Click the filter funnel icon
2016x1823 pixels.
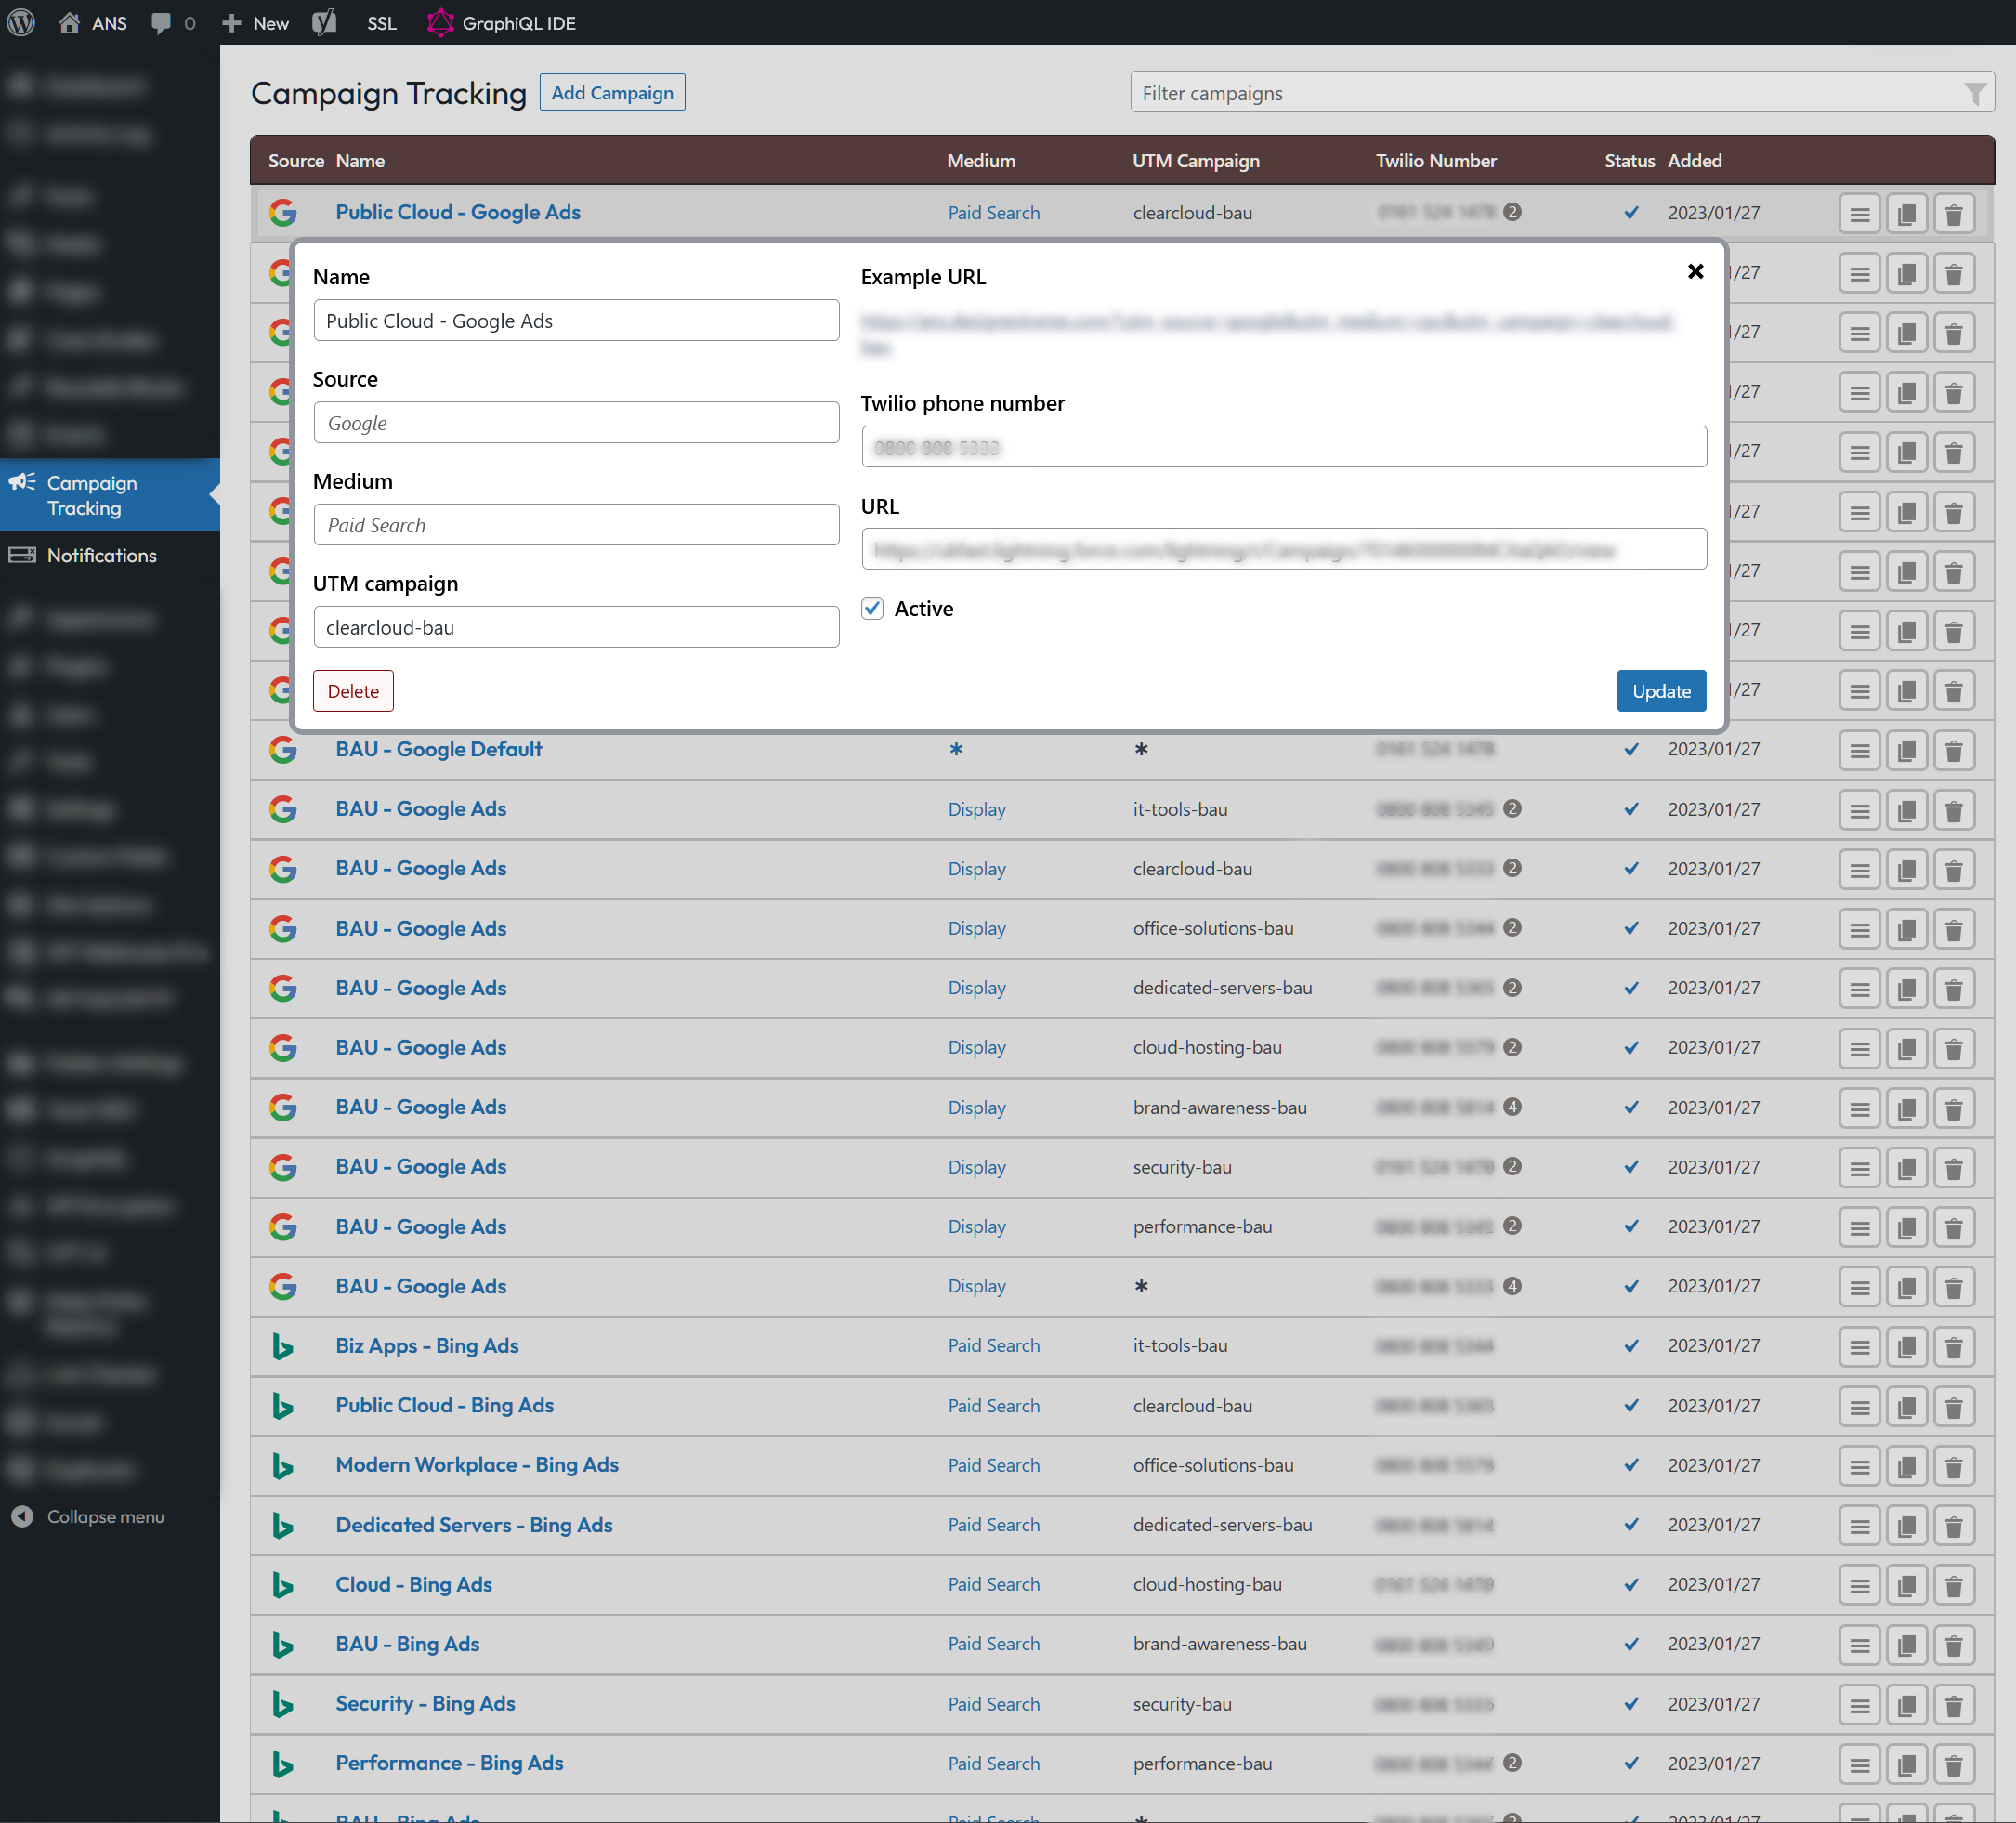pos(1974,93)
